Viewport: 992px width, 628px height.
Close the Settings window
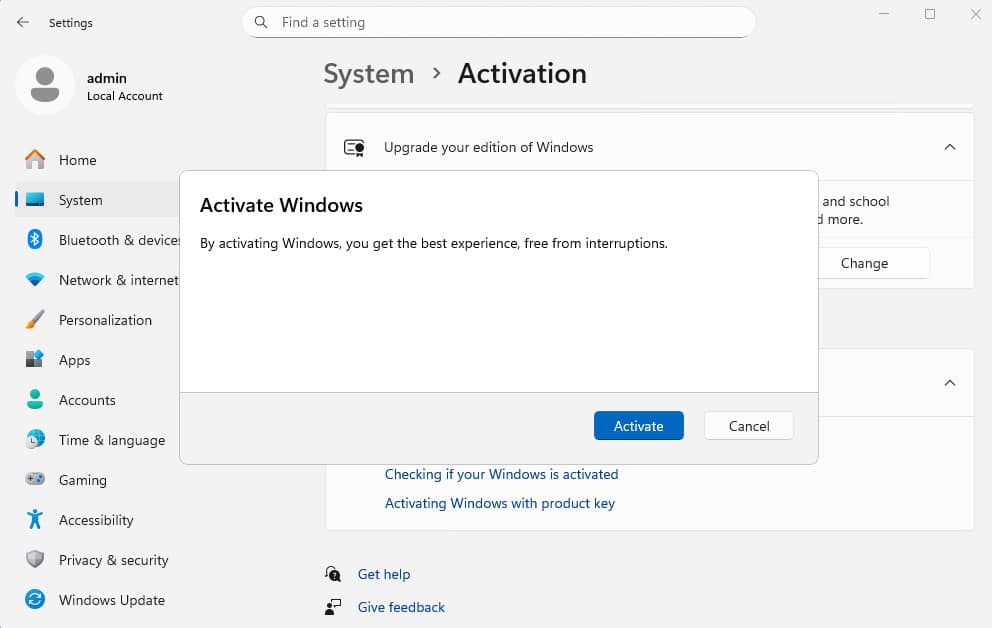click(x=976, y=14)
